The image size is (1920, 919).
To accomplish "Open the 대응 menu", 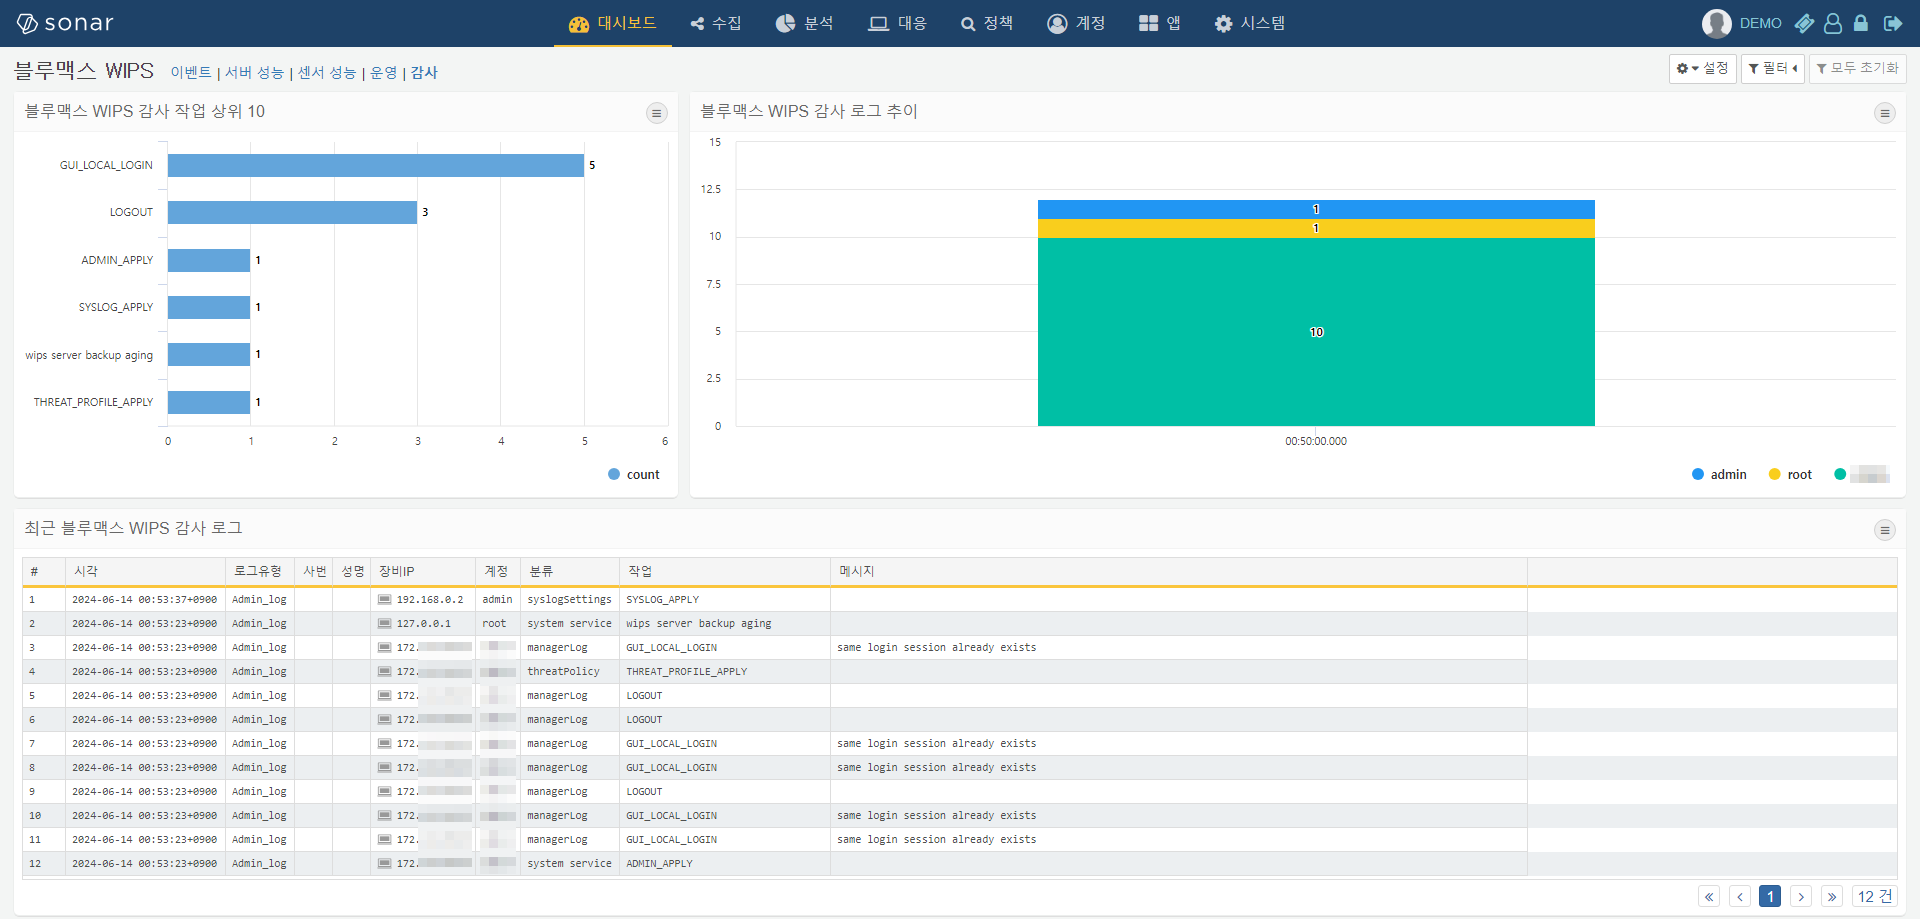I will (x=897, y=23).
